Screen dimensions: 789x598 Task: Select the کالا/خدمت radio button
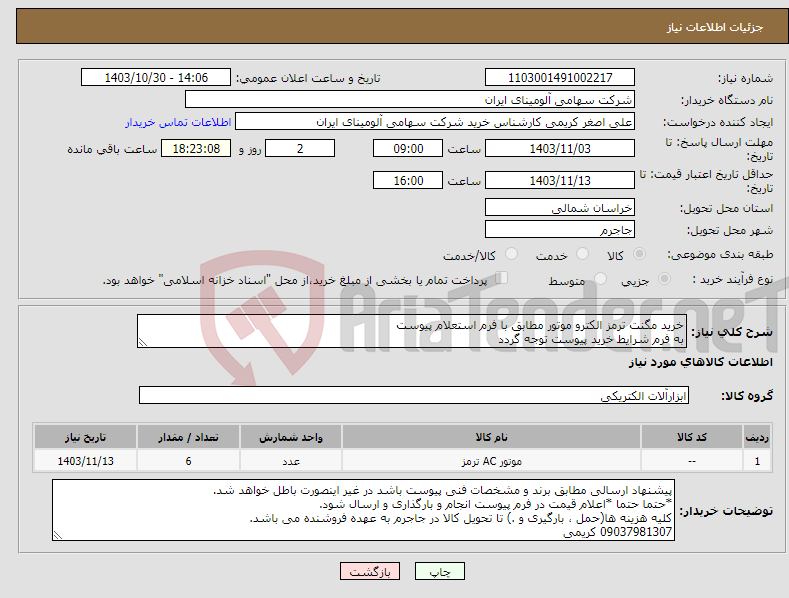(x=511, y=254)
